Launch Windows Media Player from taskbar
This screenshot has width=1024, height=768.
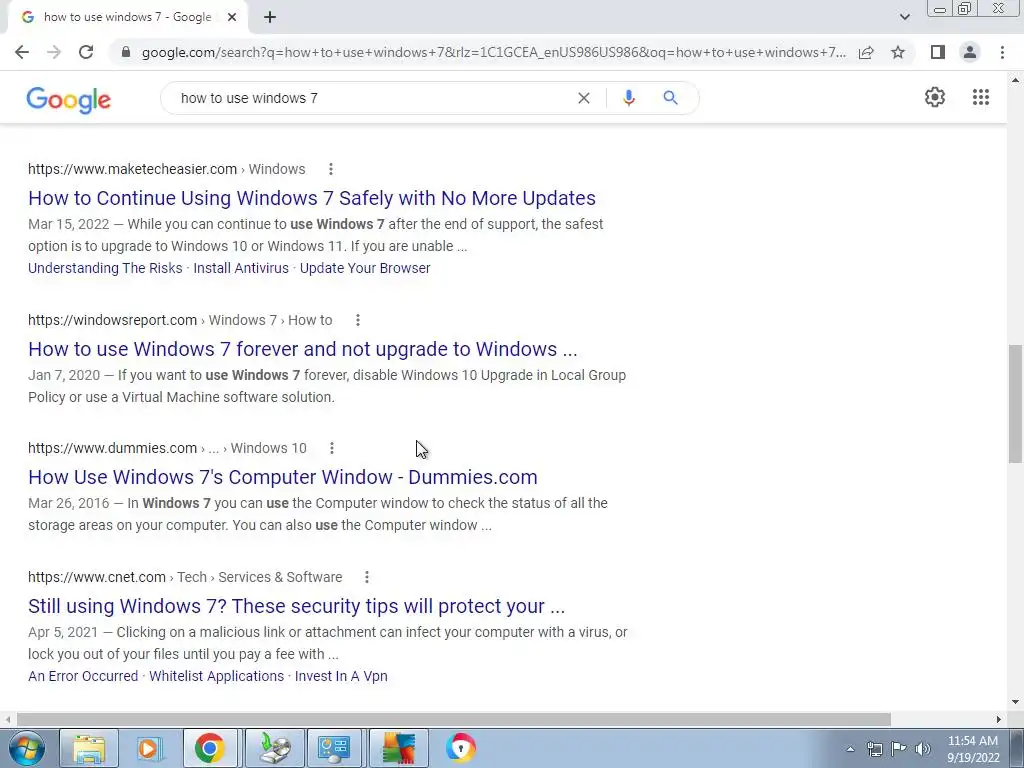(150, 748)
